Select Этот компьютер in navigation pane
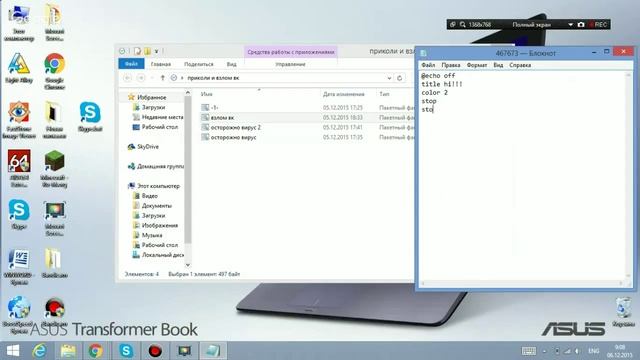640x360 pixels. click(158, 186)
